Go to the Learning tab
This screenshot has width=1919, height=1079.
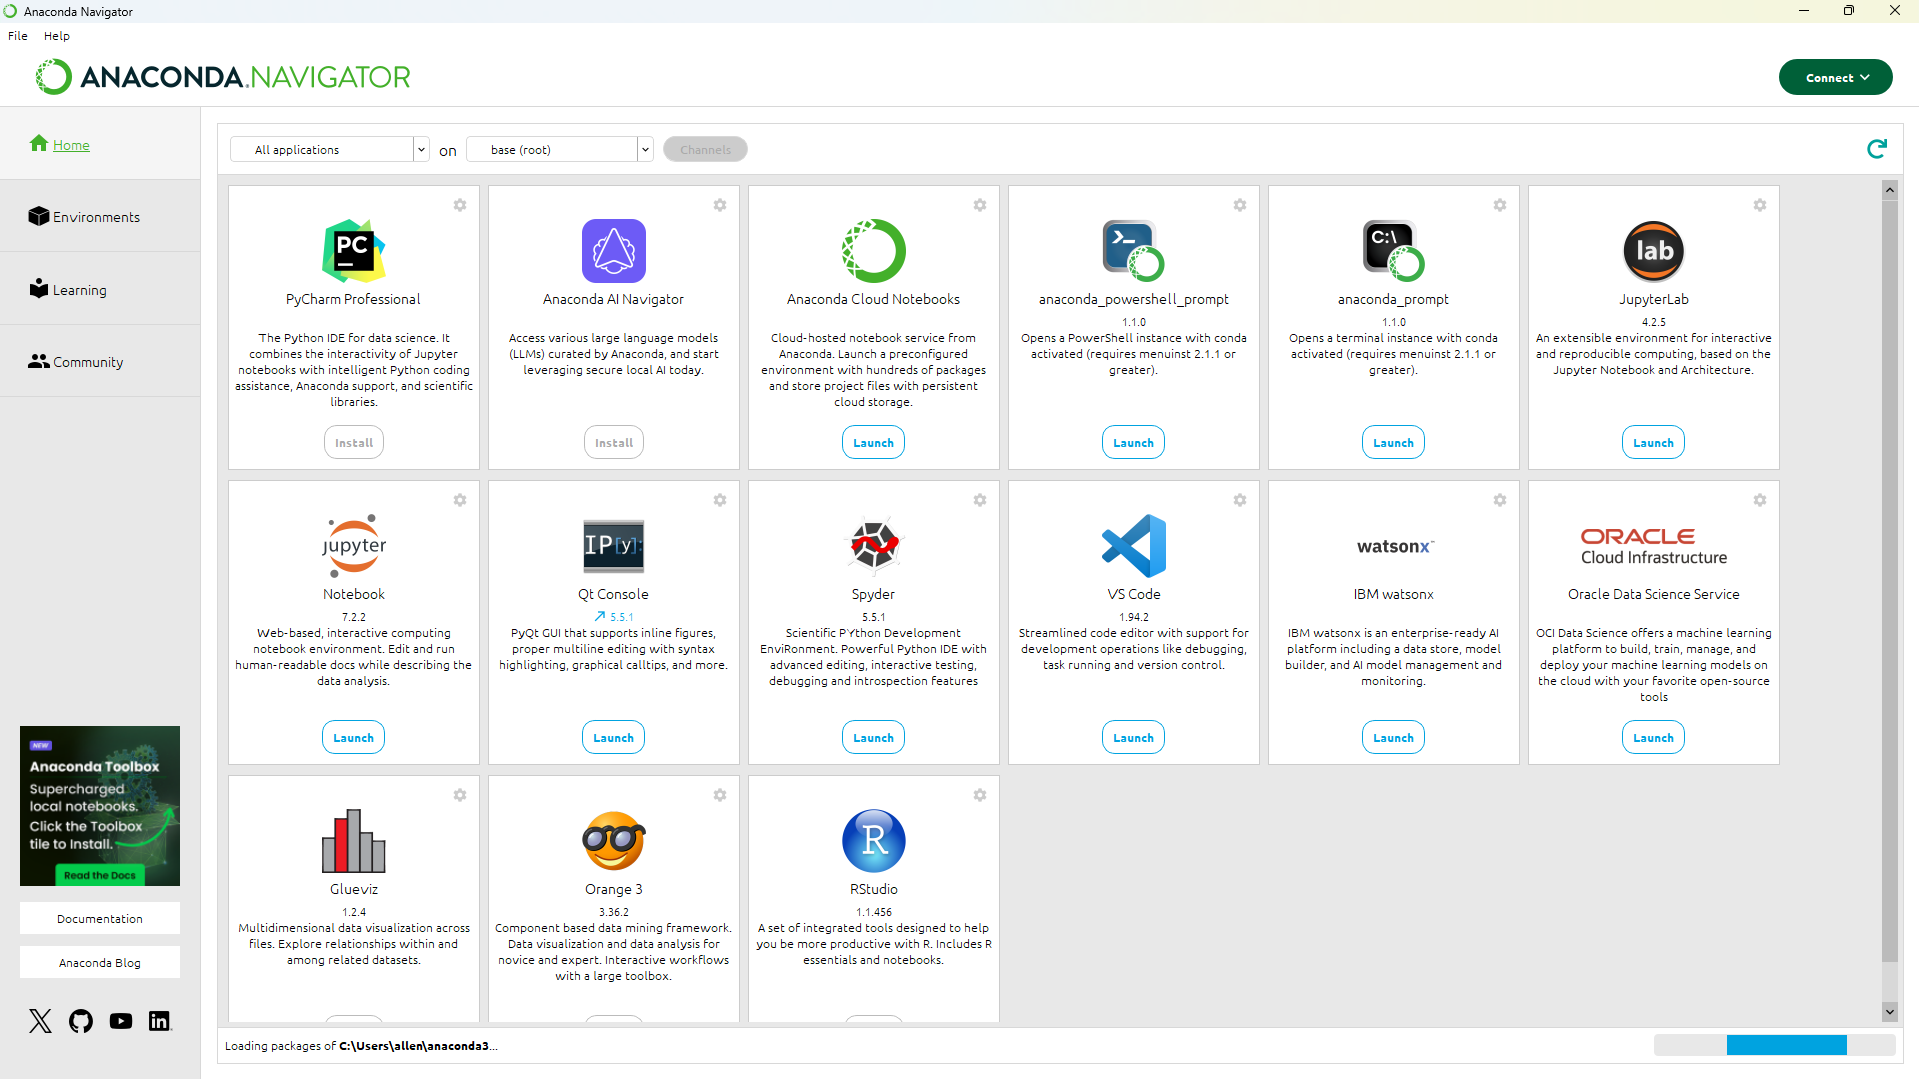point(100,289)
